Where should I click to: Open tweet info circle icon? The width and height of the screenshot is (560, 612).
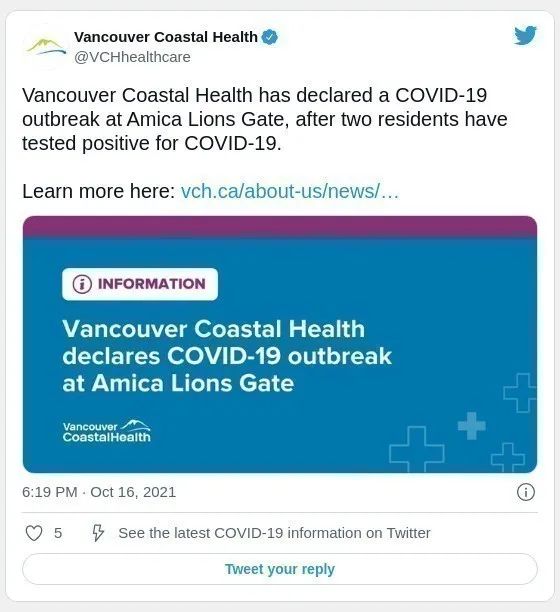pos(526,492)
